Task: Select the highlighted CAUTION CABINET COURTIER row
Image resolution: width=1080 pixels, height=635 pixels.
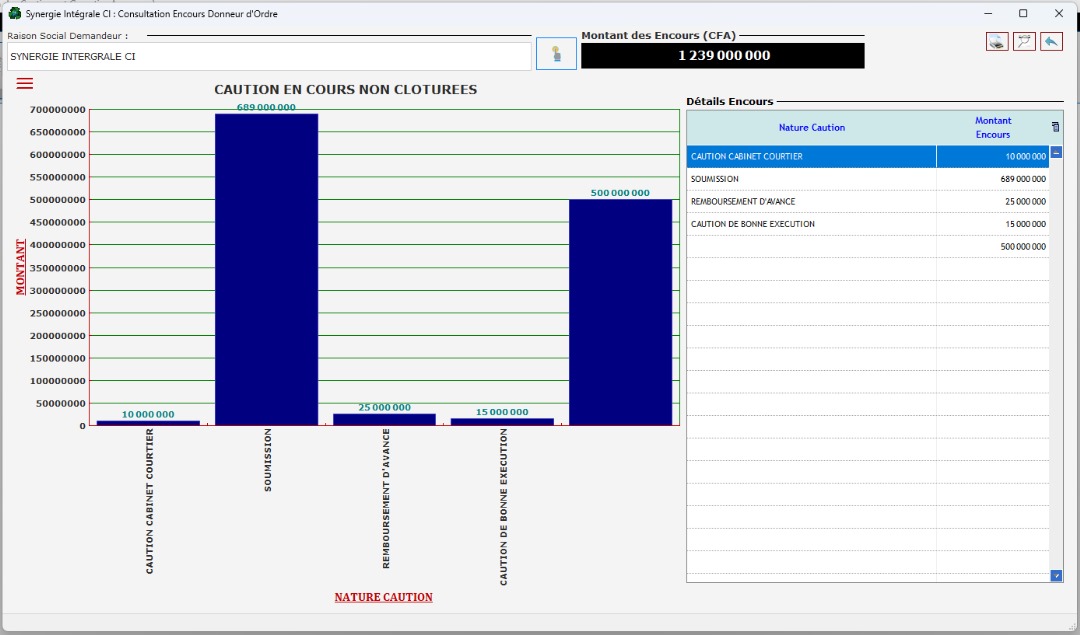Action: tap(811, 157)
